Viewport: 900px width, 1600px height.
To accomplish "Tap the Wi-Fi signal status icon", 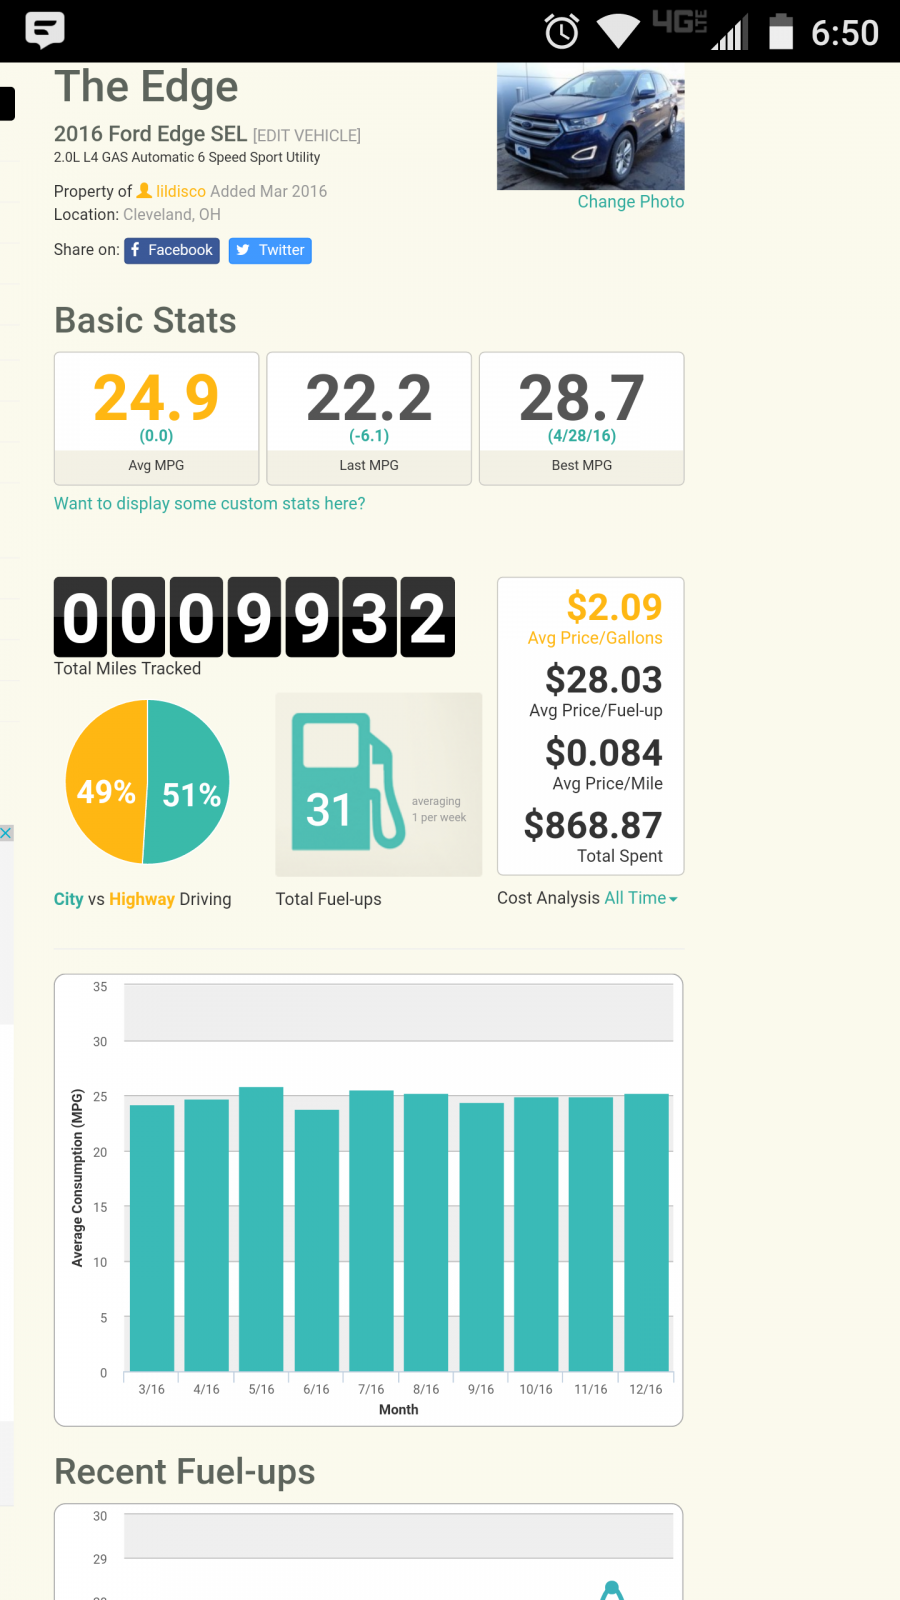I will pyautogui.click(x=618, y=31).
